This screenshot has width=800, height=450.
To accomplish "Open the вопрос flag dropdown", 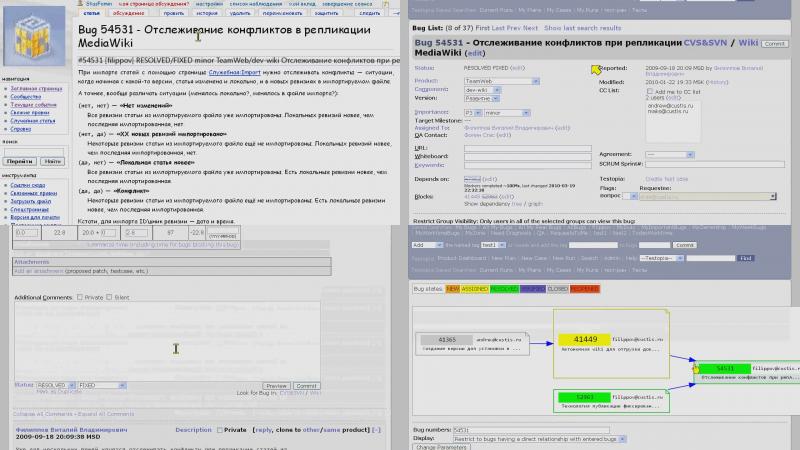I will click(630, 196).
